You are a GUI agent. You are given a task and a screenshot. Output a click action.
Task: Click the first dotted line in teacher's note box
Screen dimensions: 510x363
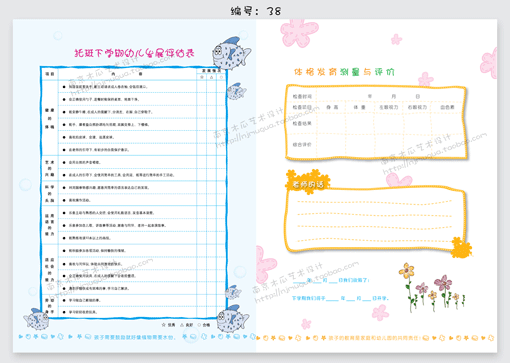point(374,202)
